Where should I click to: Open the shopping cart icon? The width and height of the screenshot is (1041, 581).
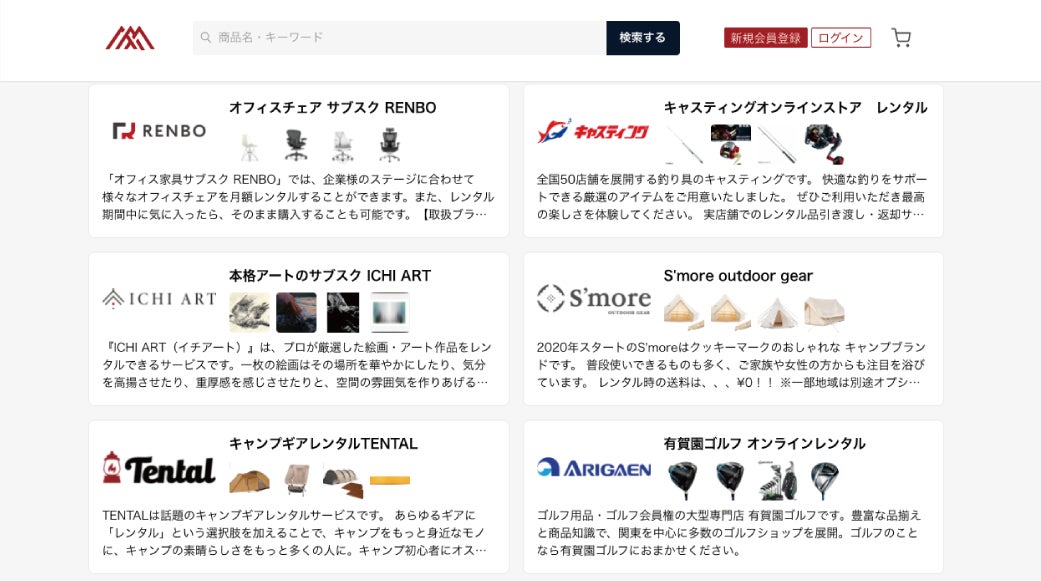coord(901,38)
